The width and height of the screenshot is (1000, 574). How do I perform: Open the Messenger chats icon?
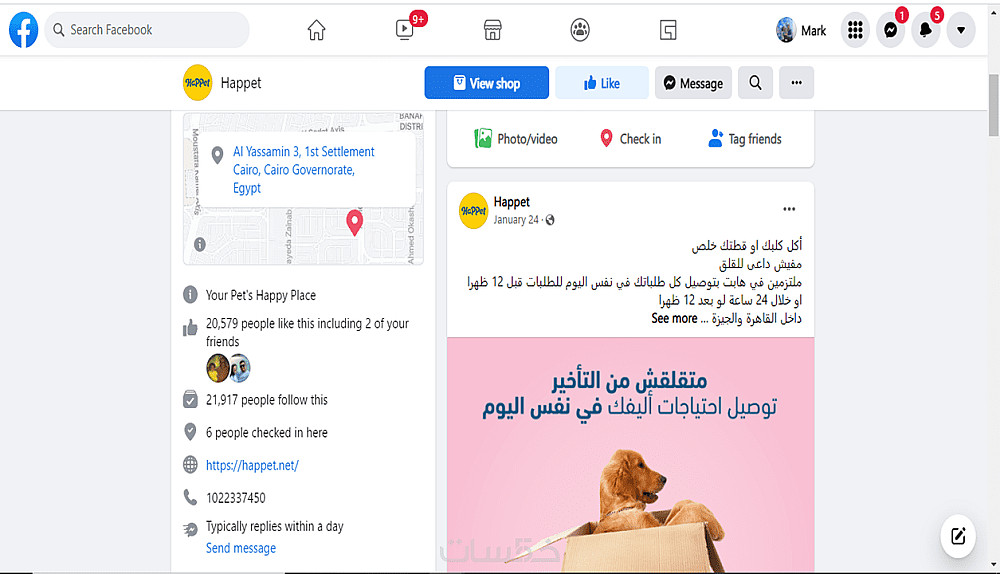[x=890, y=30]
